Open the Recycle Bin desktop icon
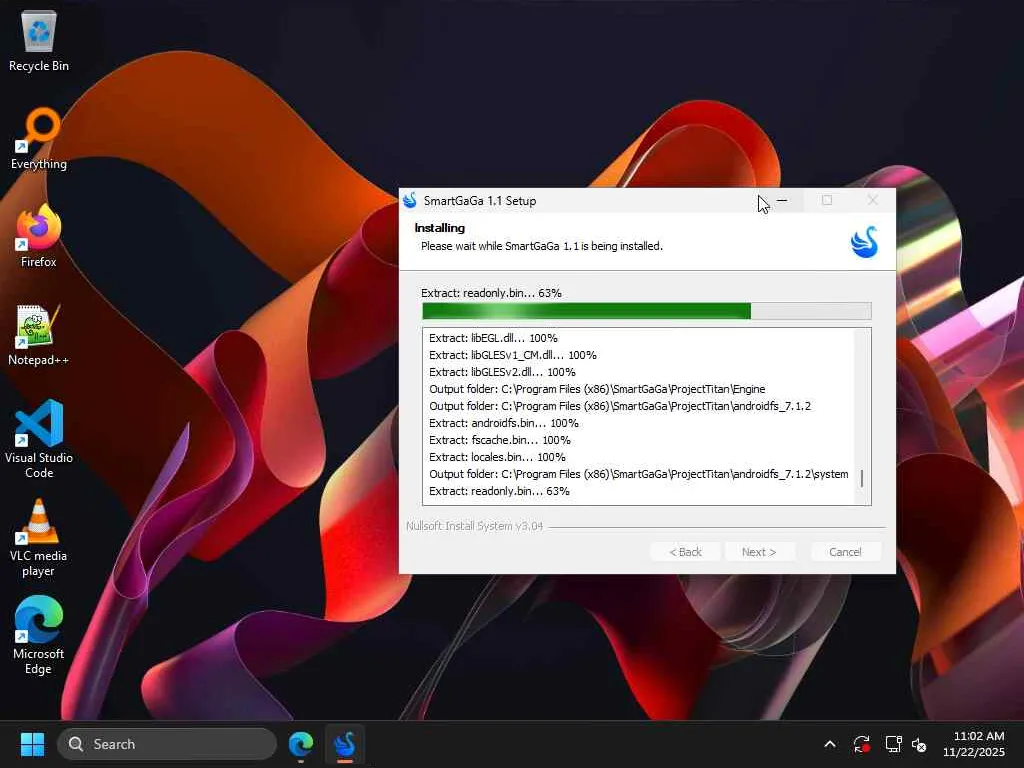1024x768 pixels. (39, 42)
